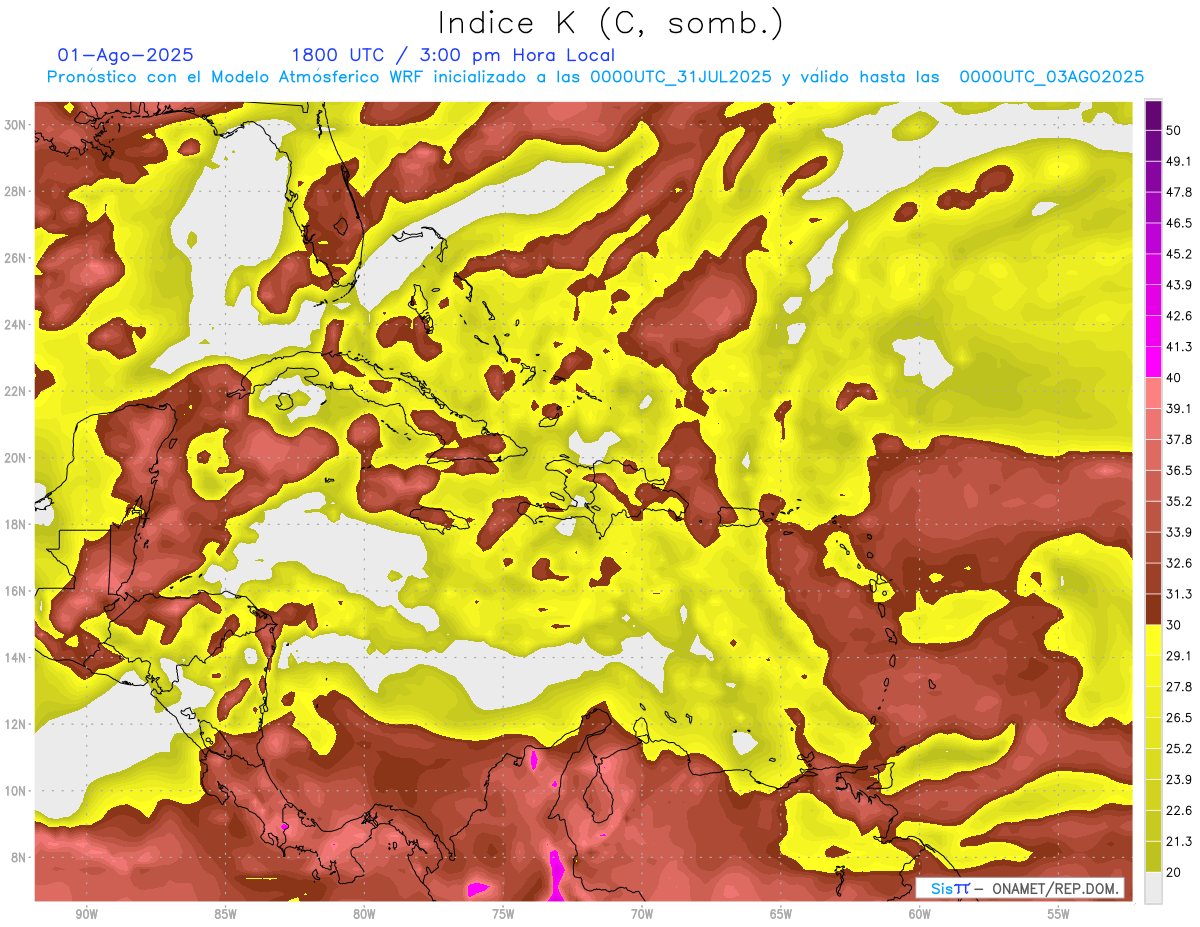Click the 'ONAMET/REP.DOM.' credit label
The height and width of the screenshot is (927, 1200).
[1056, 889]
